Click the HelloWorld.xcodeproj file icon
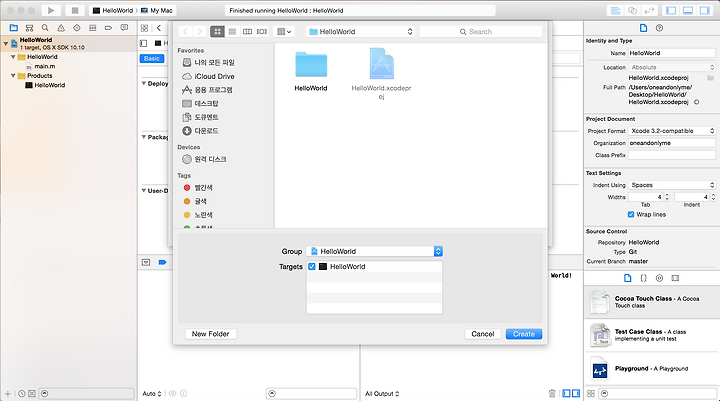This screenshot has height=401, width=720. (382, 64)
